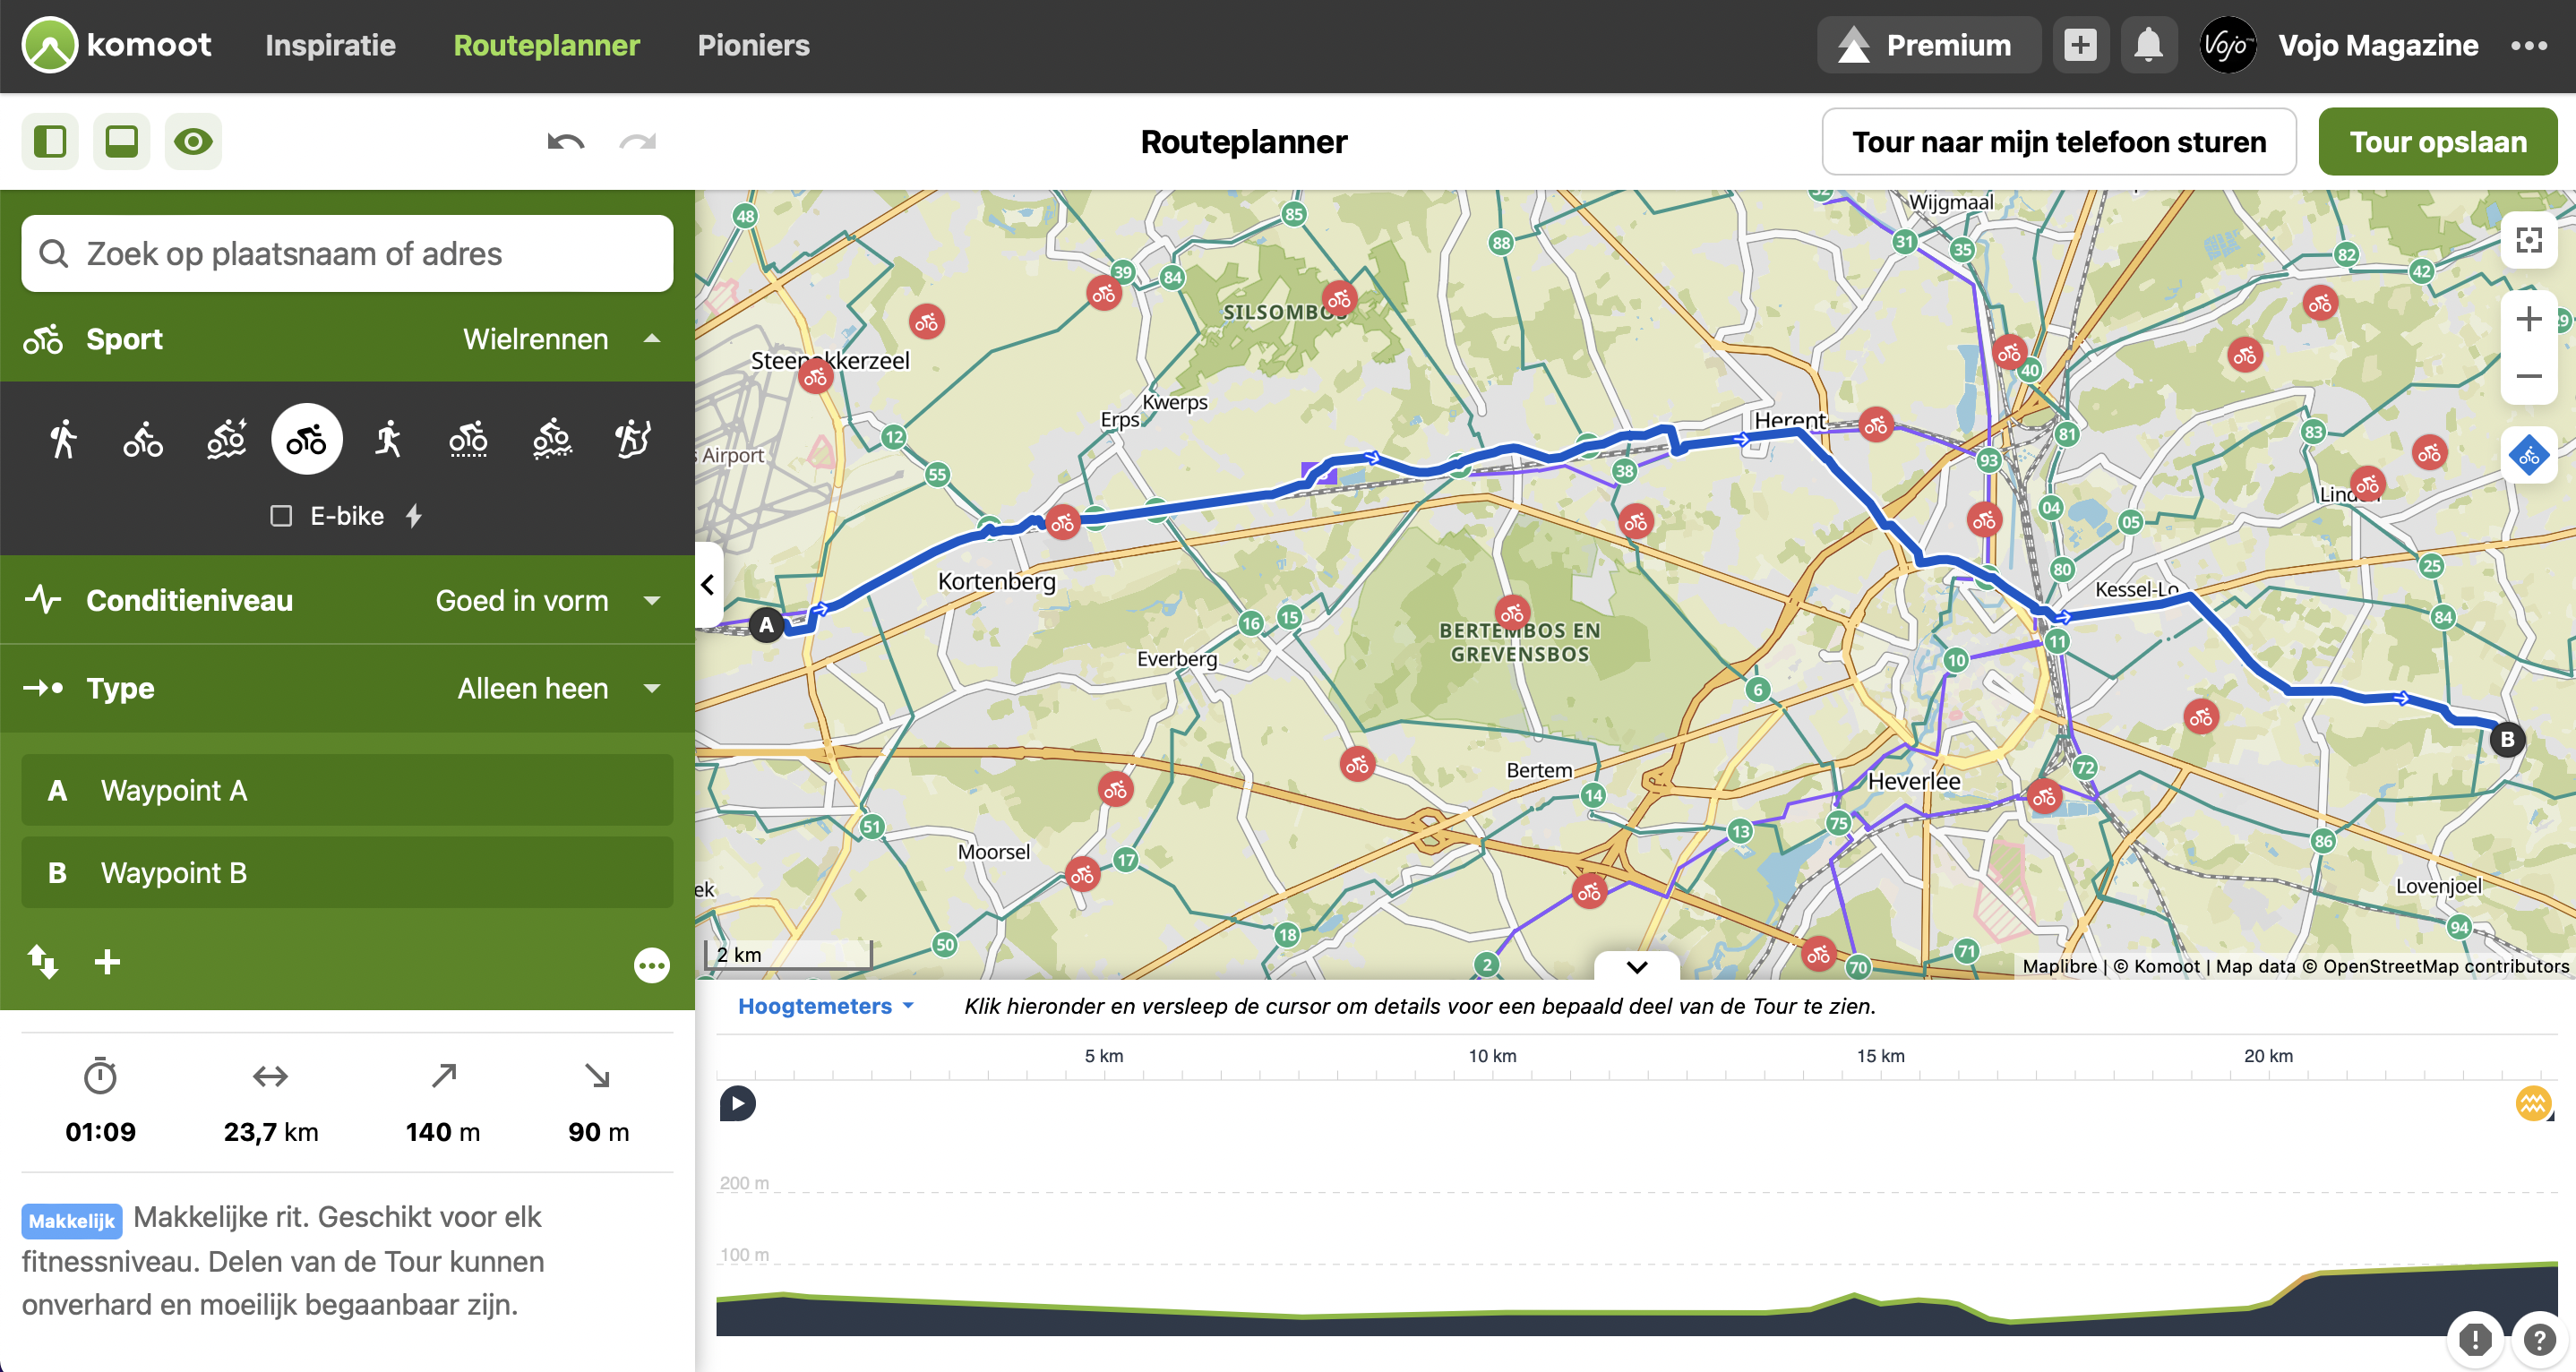Viewport: 2576px width, 1372px height.
Task: Zoom in on the map
Action: [x=2528, y=319]
